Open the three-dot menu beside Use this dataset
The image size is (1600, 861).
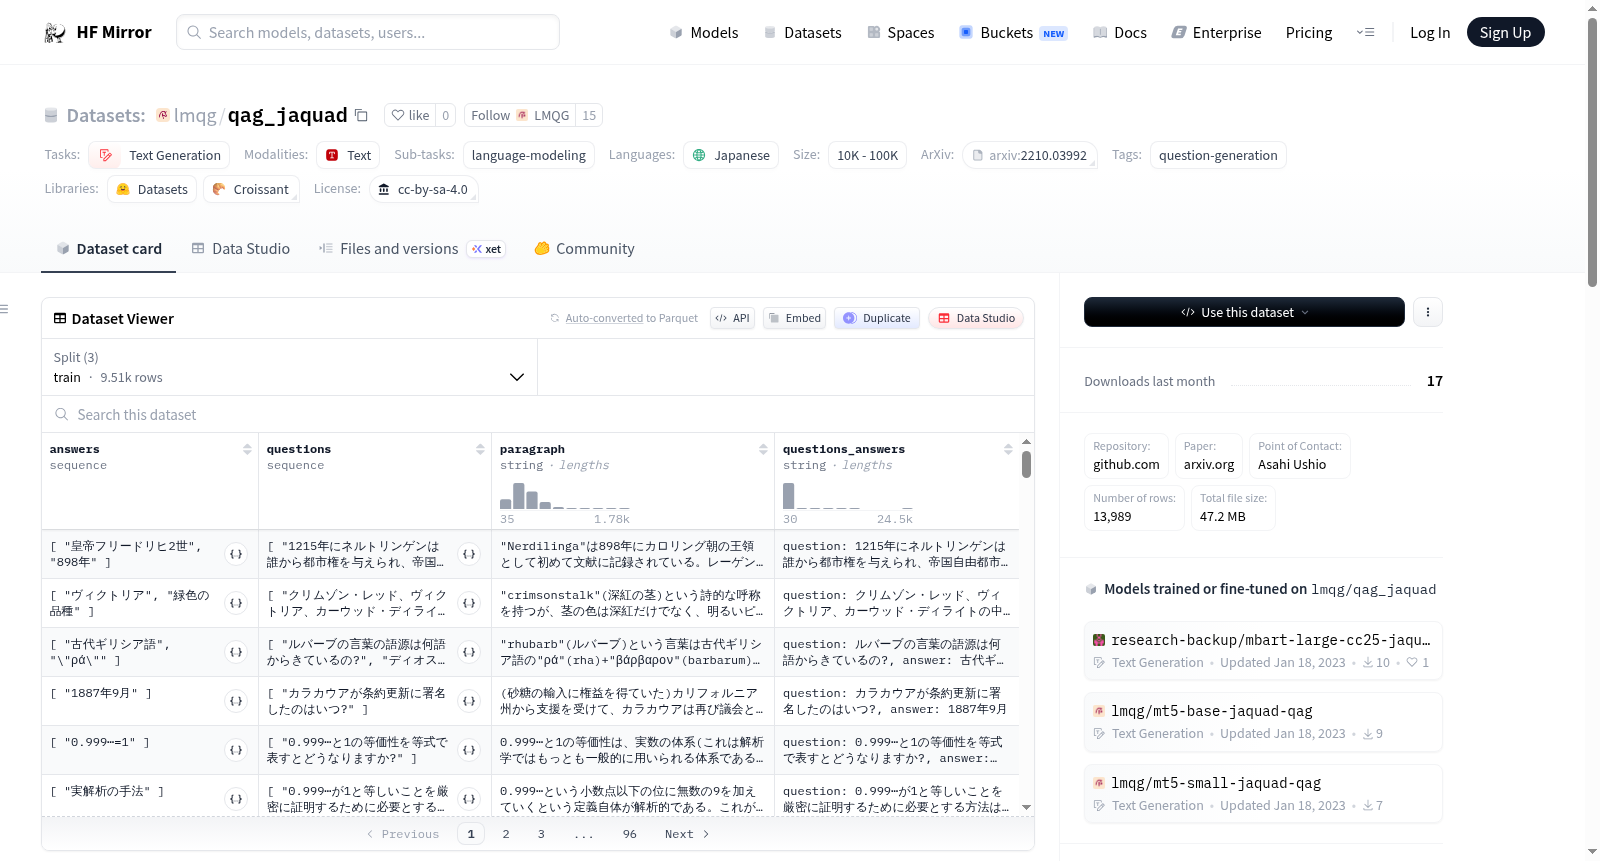(x=1427, y=312)
